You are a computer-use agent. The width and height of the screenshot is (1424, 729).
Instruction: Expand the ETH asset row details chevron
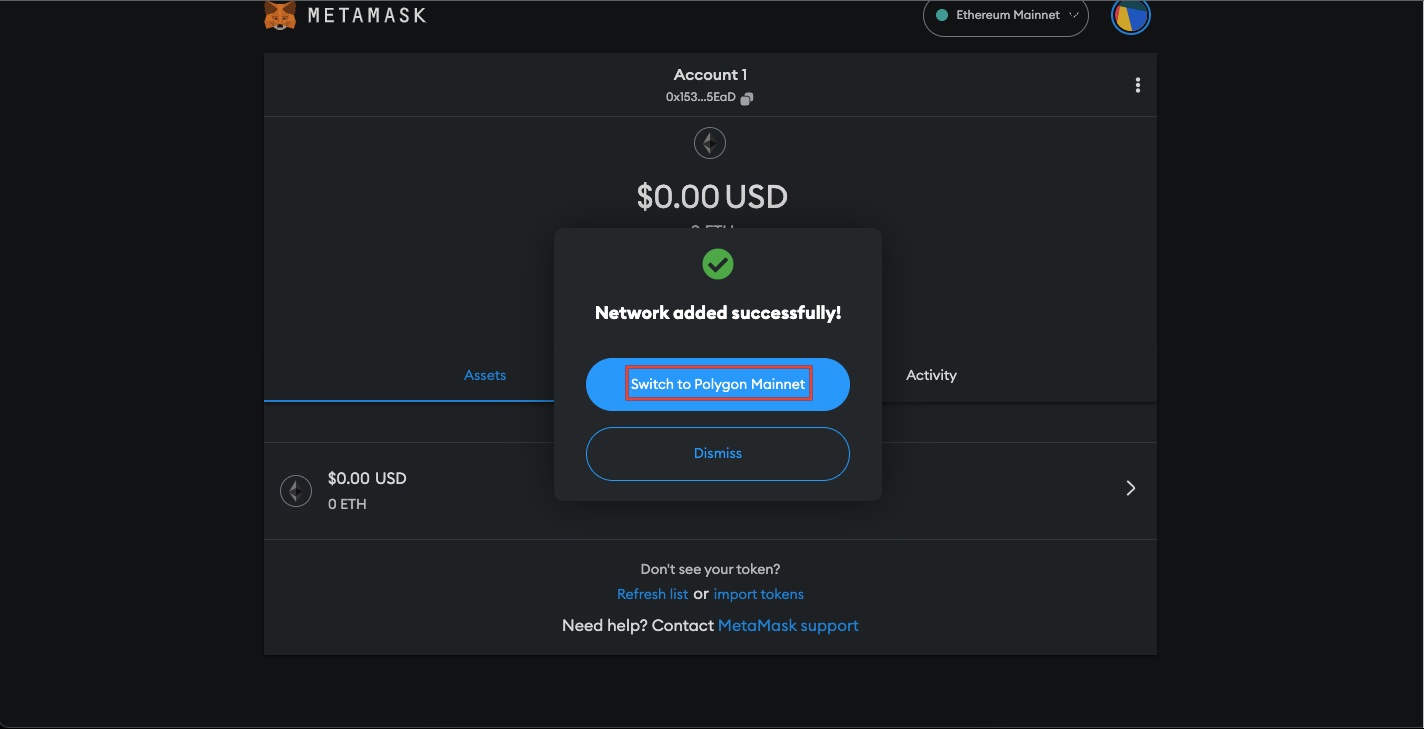coord(1130,488)
